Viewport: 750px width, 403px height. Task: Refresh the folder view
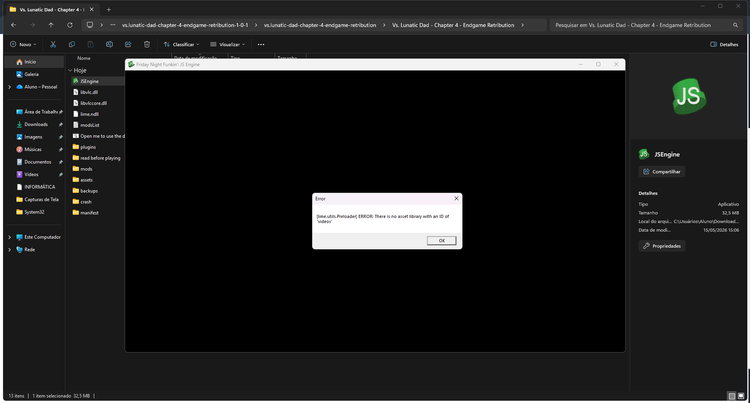(70, 25)
